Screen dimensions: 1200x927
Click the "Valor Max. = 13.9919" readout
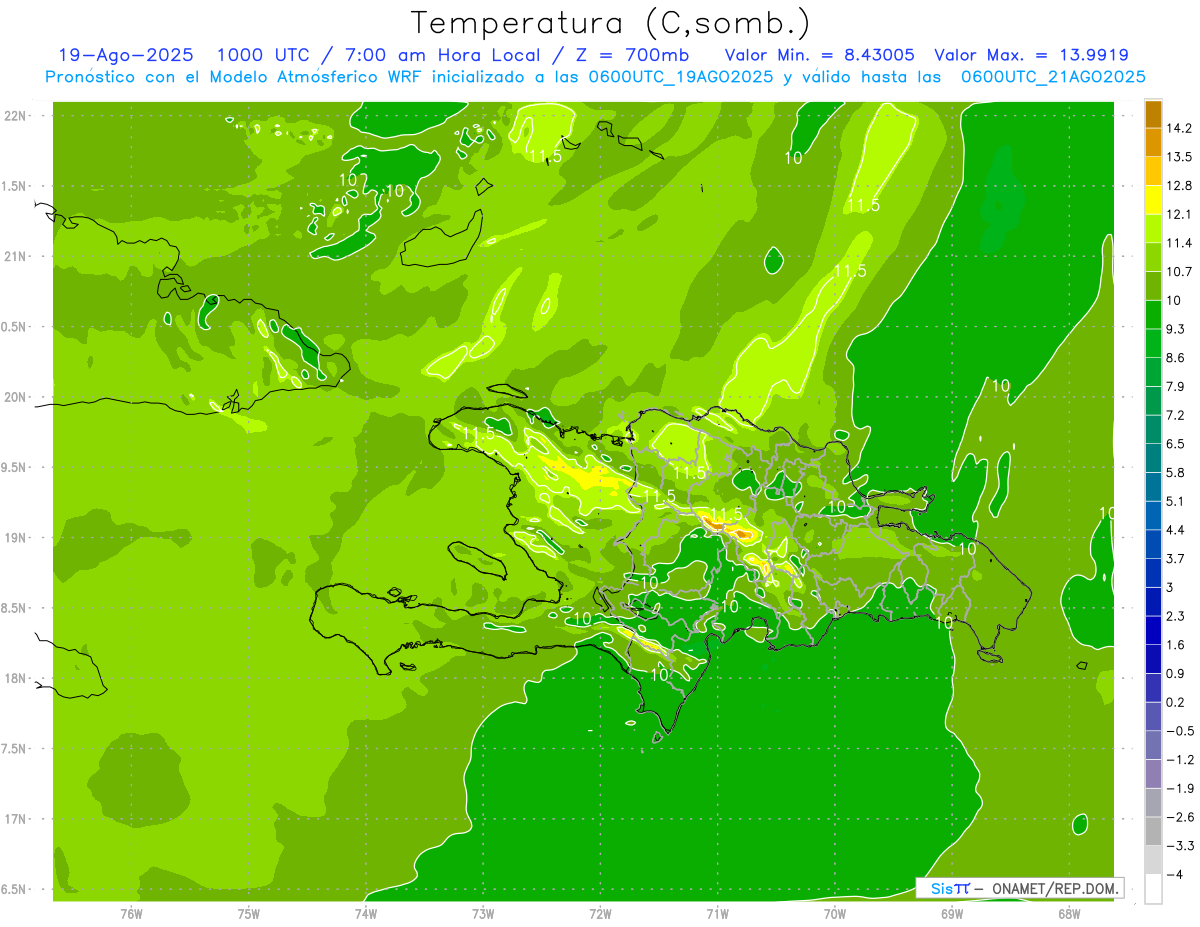pyautogui.click(x=1031, y=55)
